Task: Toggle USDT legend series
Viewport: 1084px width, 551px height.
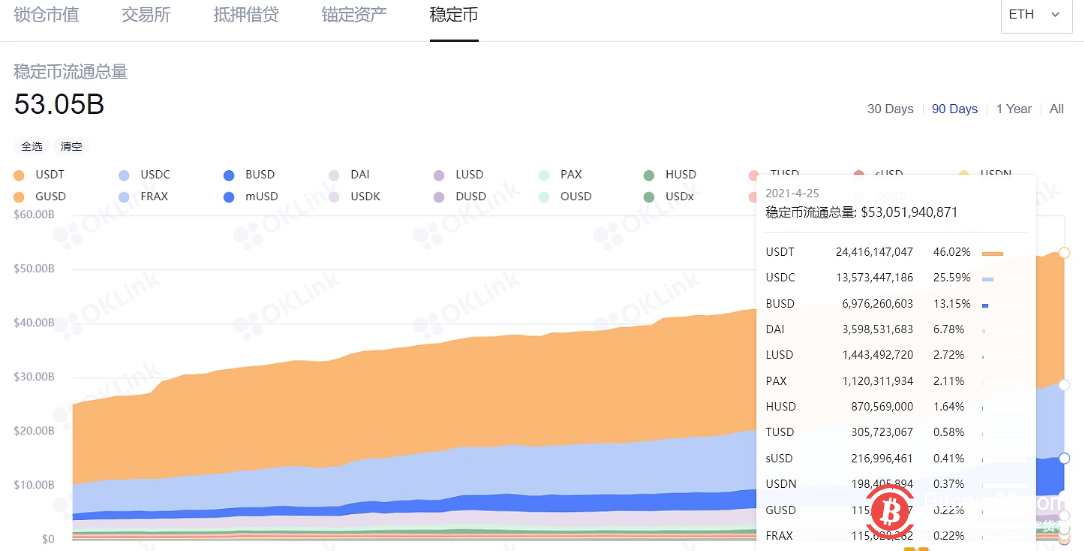Action: (39, 175)
